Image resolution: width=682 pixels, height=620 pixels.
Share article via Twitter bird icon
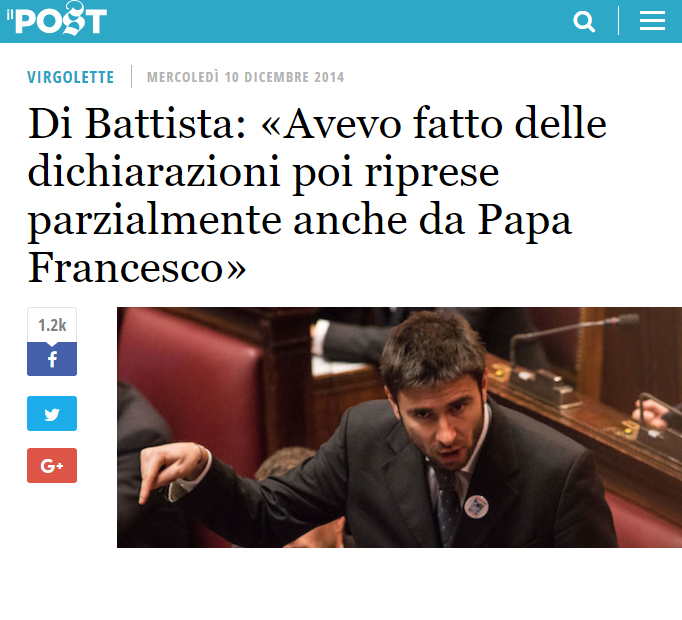(52, 413)
